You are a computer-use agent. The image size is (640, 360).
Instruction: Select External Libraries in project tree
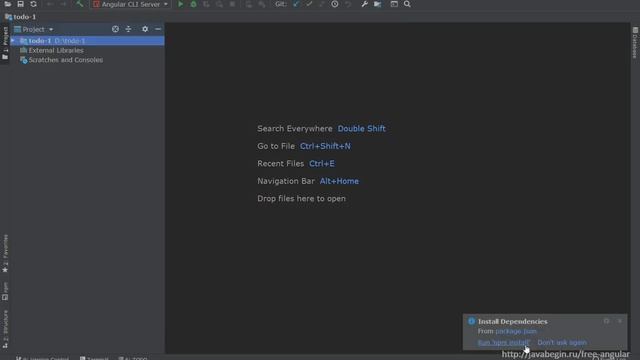tap(56, 50)
